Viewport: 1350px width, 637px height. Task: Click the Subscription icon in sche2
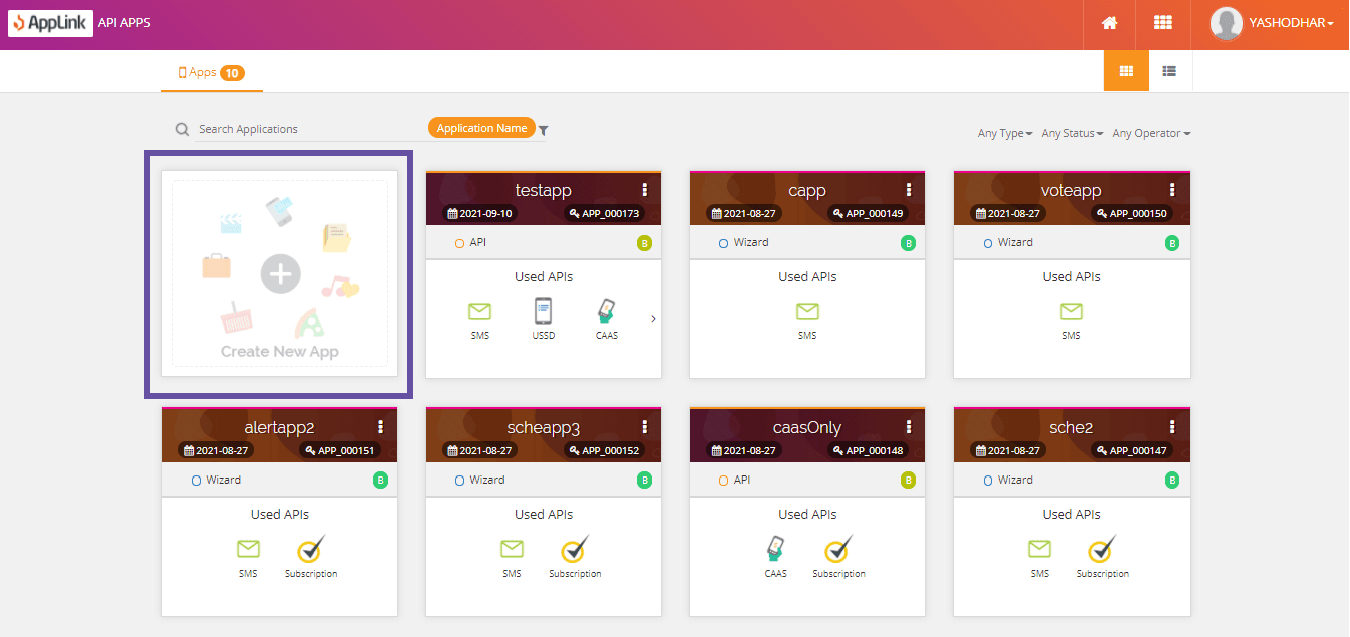click(1103, 549)
